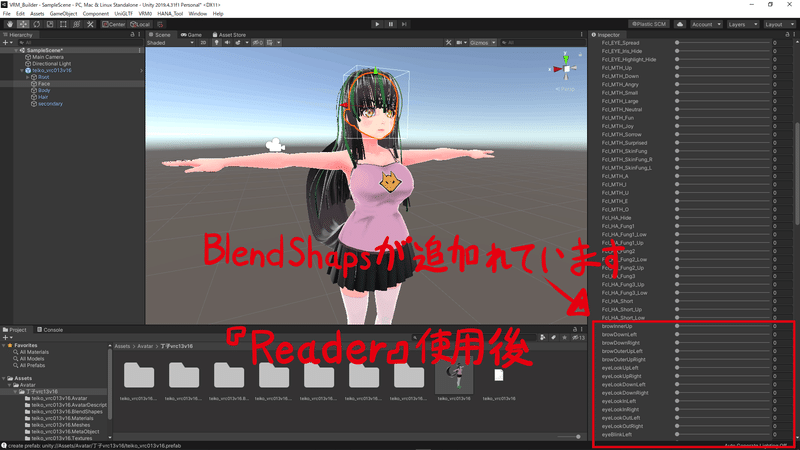Toggle scene lighting lightbulb icon
Image resolution: width=800 pixels, height=450 pixels.
[216, 43]
